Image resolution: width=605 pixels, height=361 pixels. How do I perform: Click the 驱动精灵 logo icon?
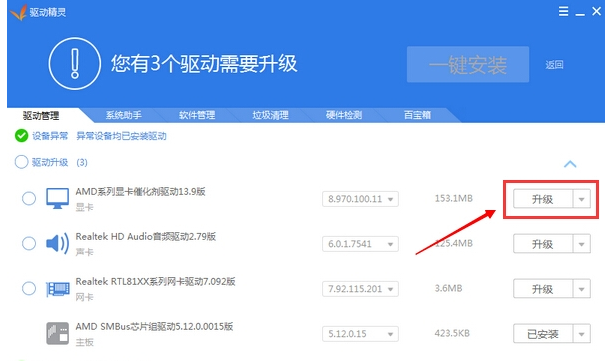pos(18,12)
